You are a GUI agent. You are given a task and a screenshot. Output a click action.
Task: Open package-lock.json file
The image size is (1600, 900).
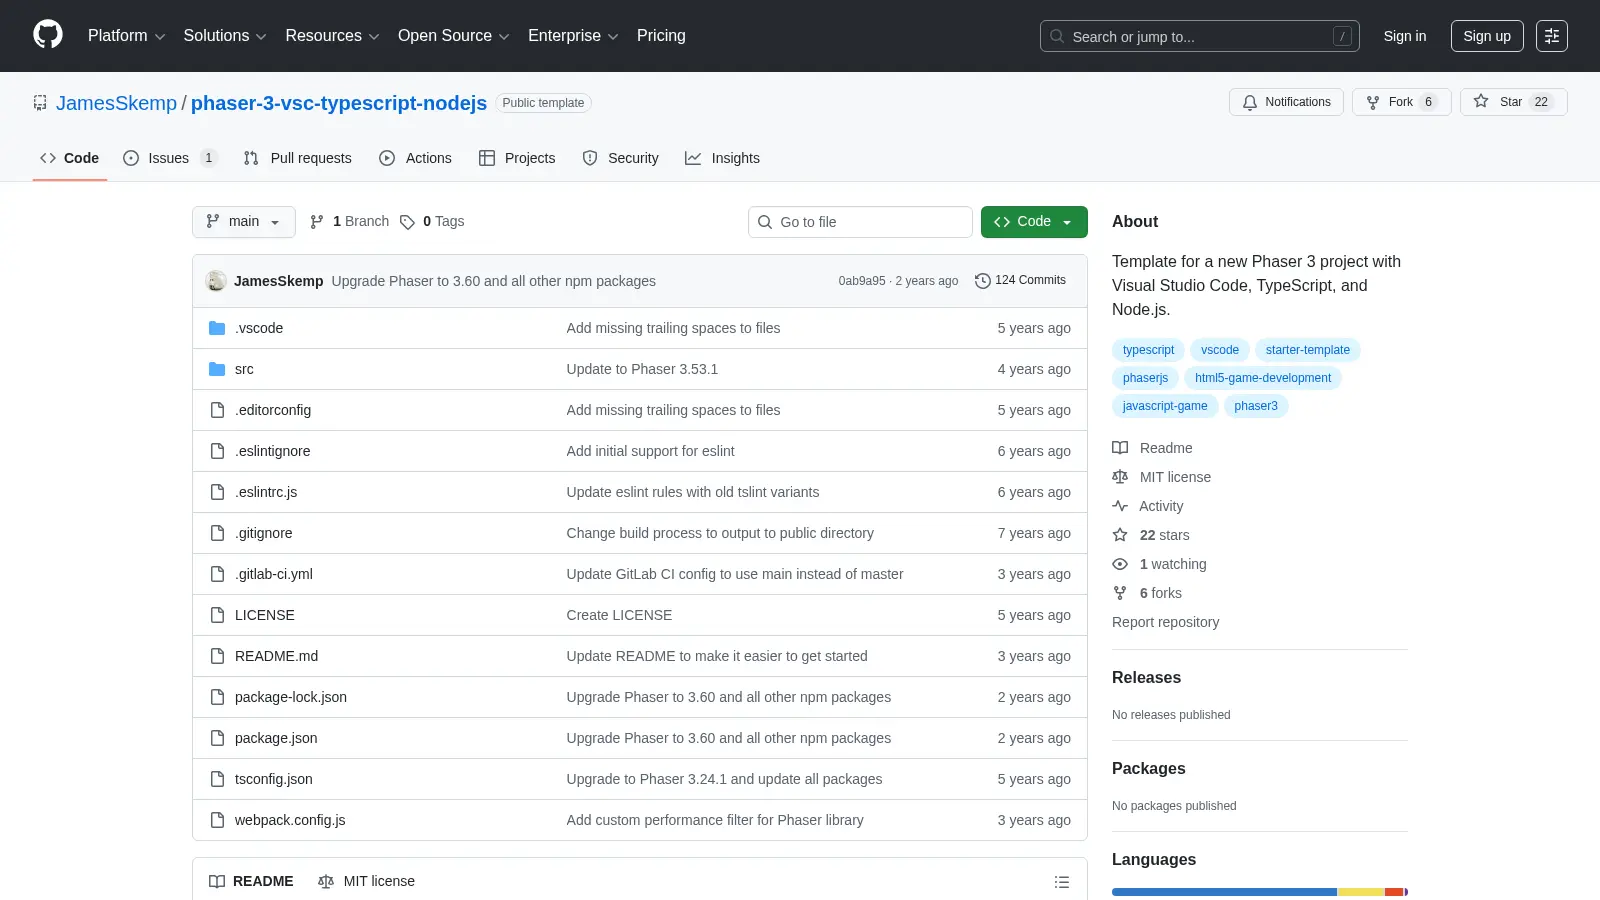pos(291,697)
